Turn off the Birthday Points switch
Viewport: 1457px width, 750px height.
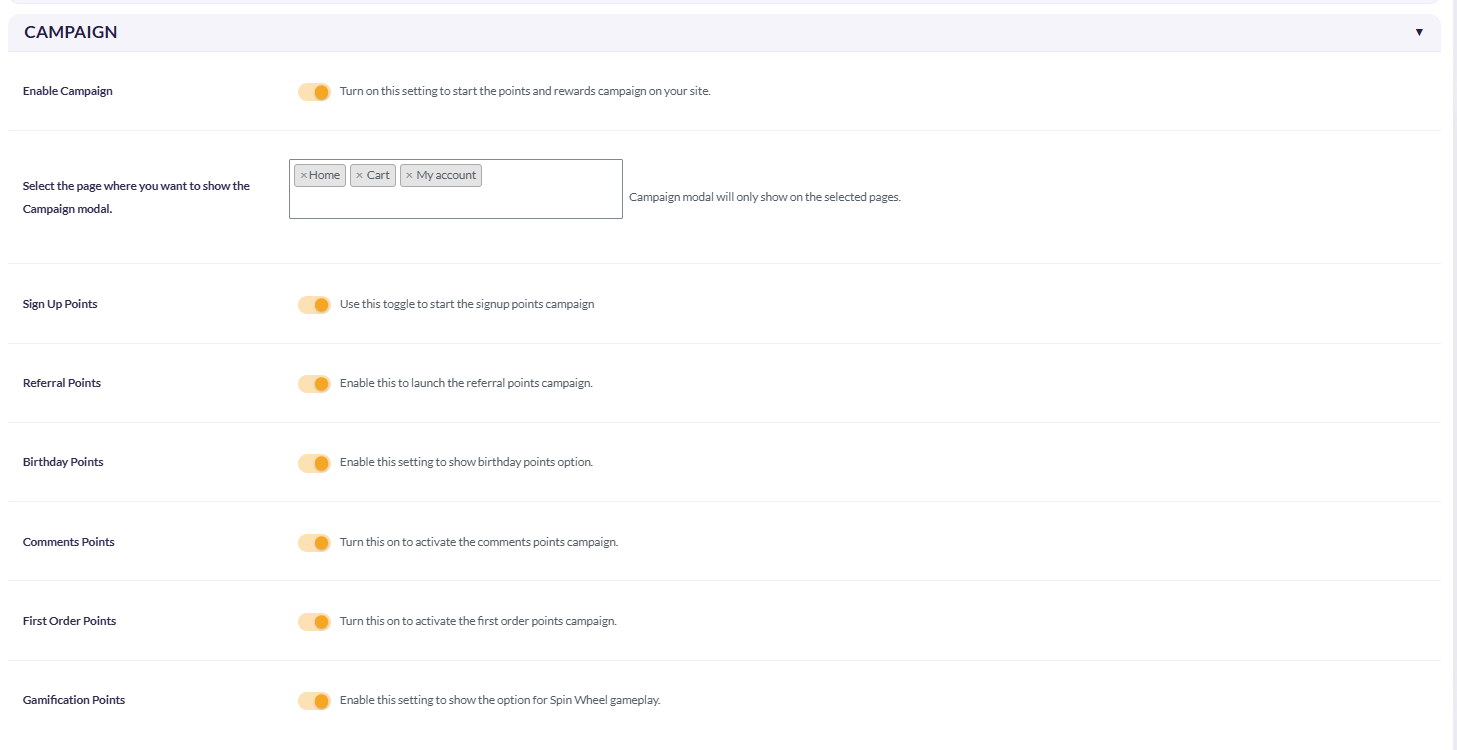[x=314, y=463]
